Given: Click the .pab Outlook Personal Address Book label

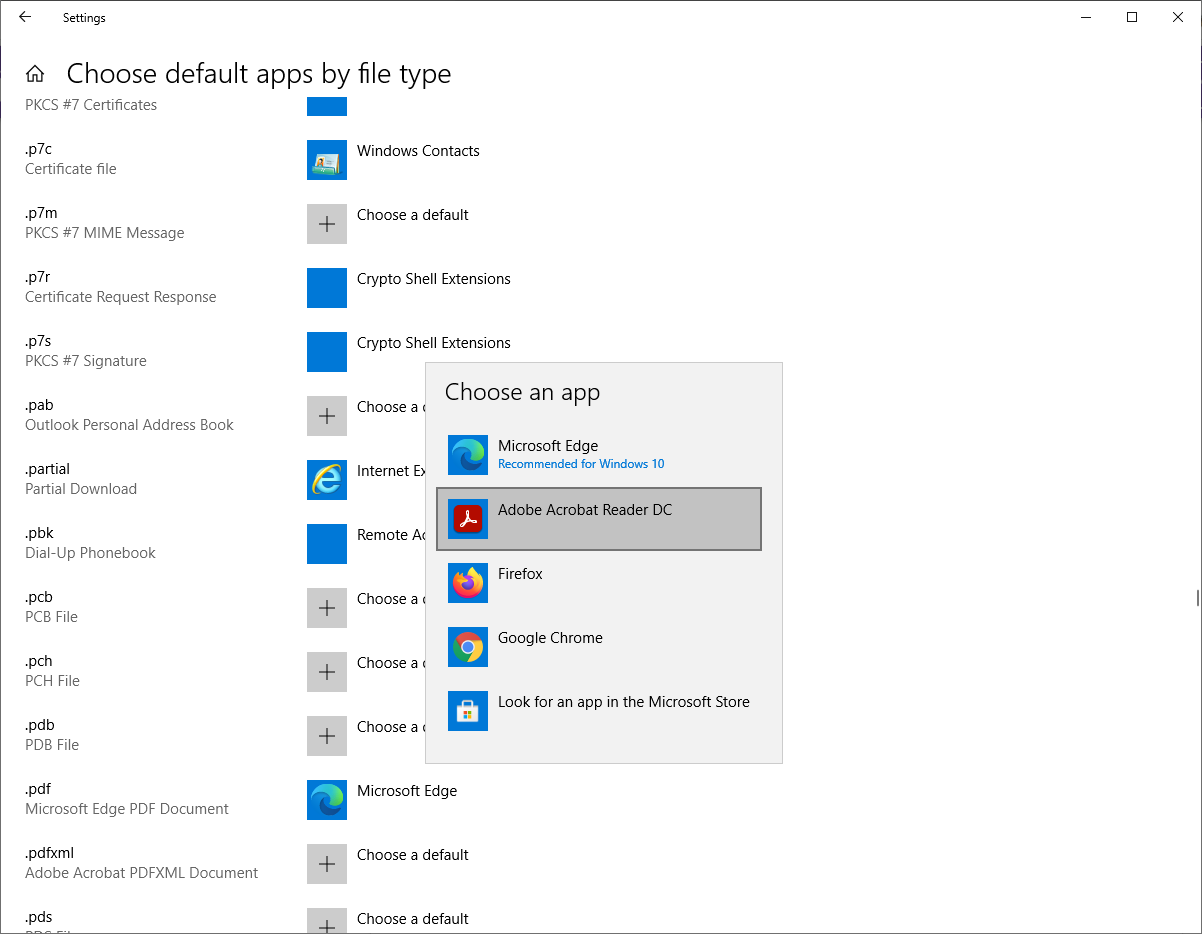Looking at the screenshot, I should 129,415.
